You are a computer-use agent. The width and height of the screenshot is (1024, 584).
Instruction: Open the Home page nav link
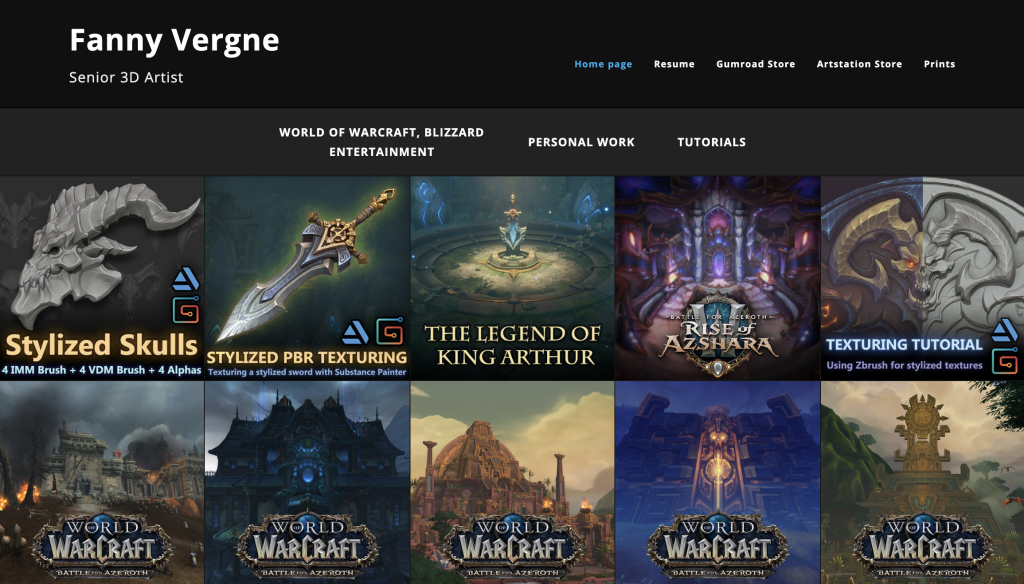[603, 64]
